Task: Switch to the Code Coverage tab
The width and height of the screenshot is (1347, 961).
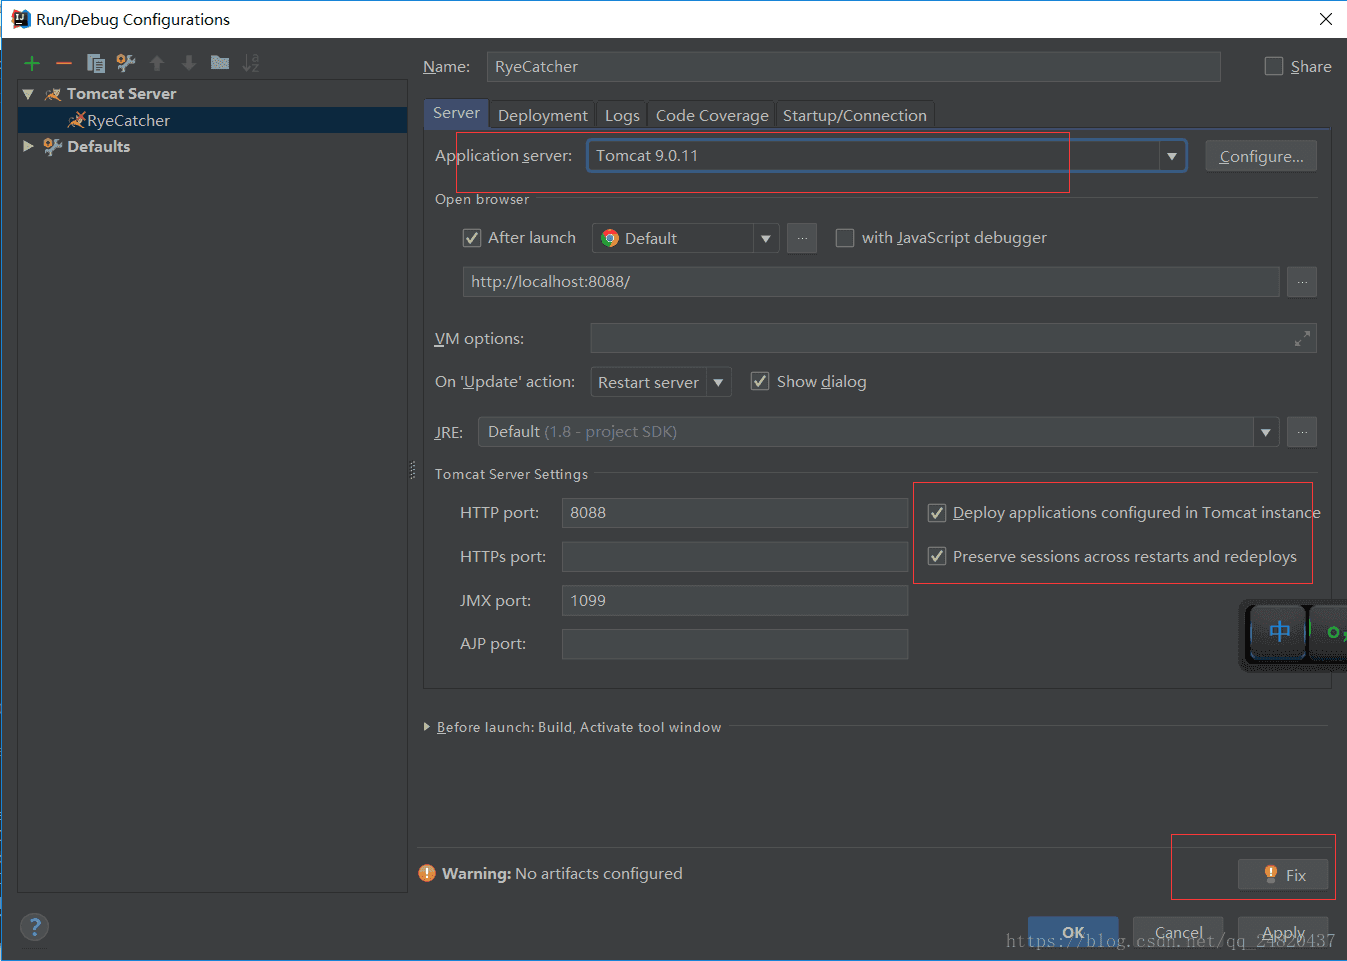Action: coord(712,115)
